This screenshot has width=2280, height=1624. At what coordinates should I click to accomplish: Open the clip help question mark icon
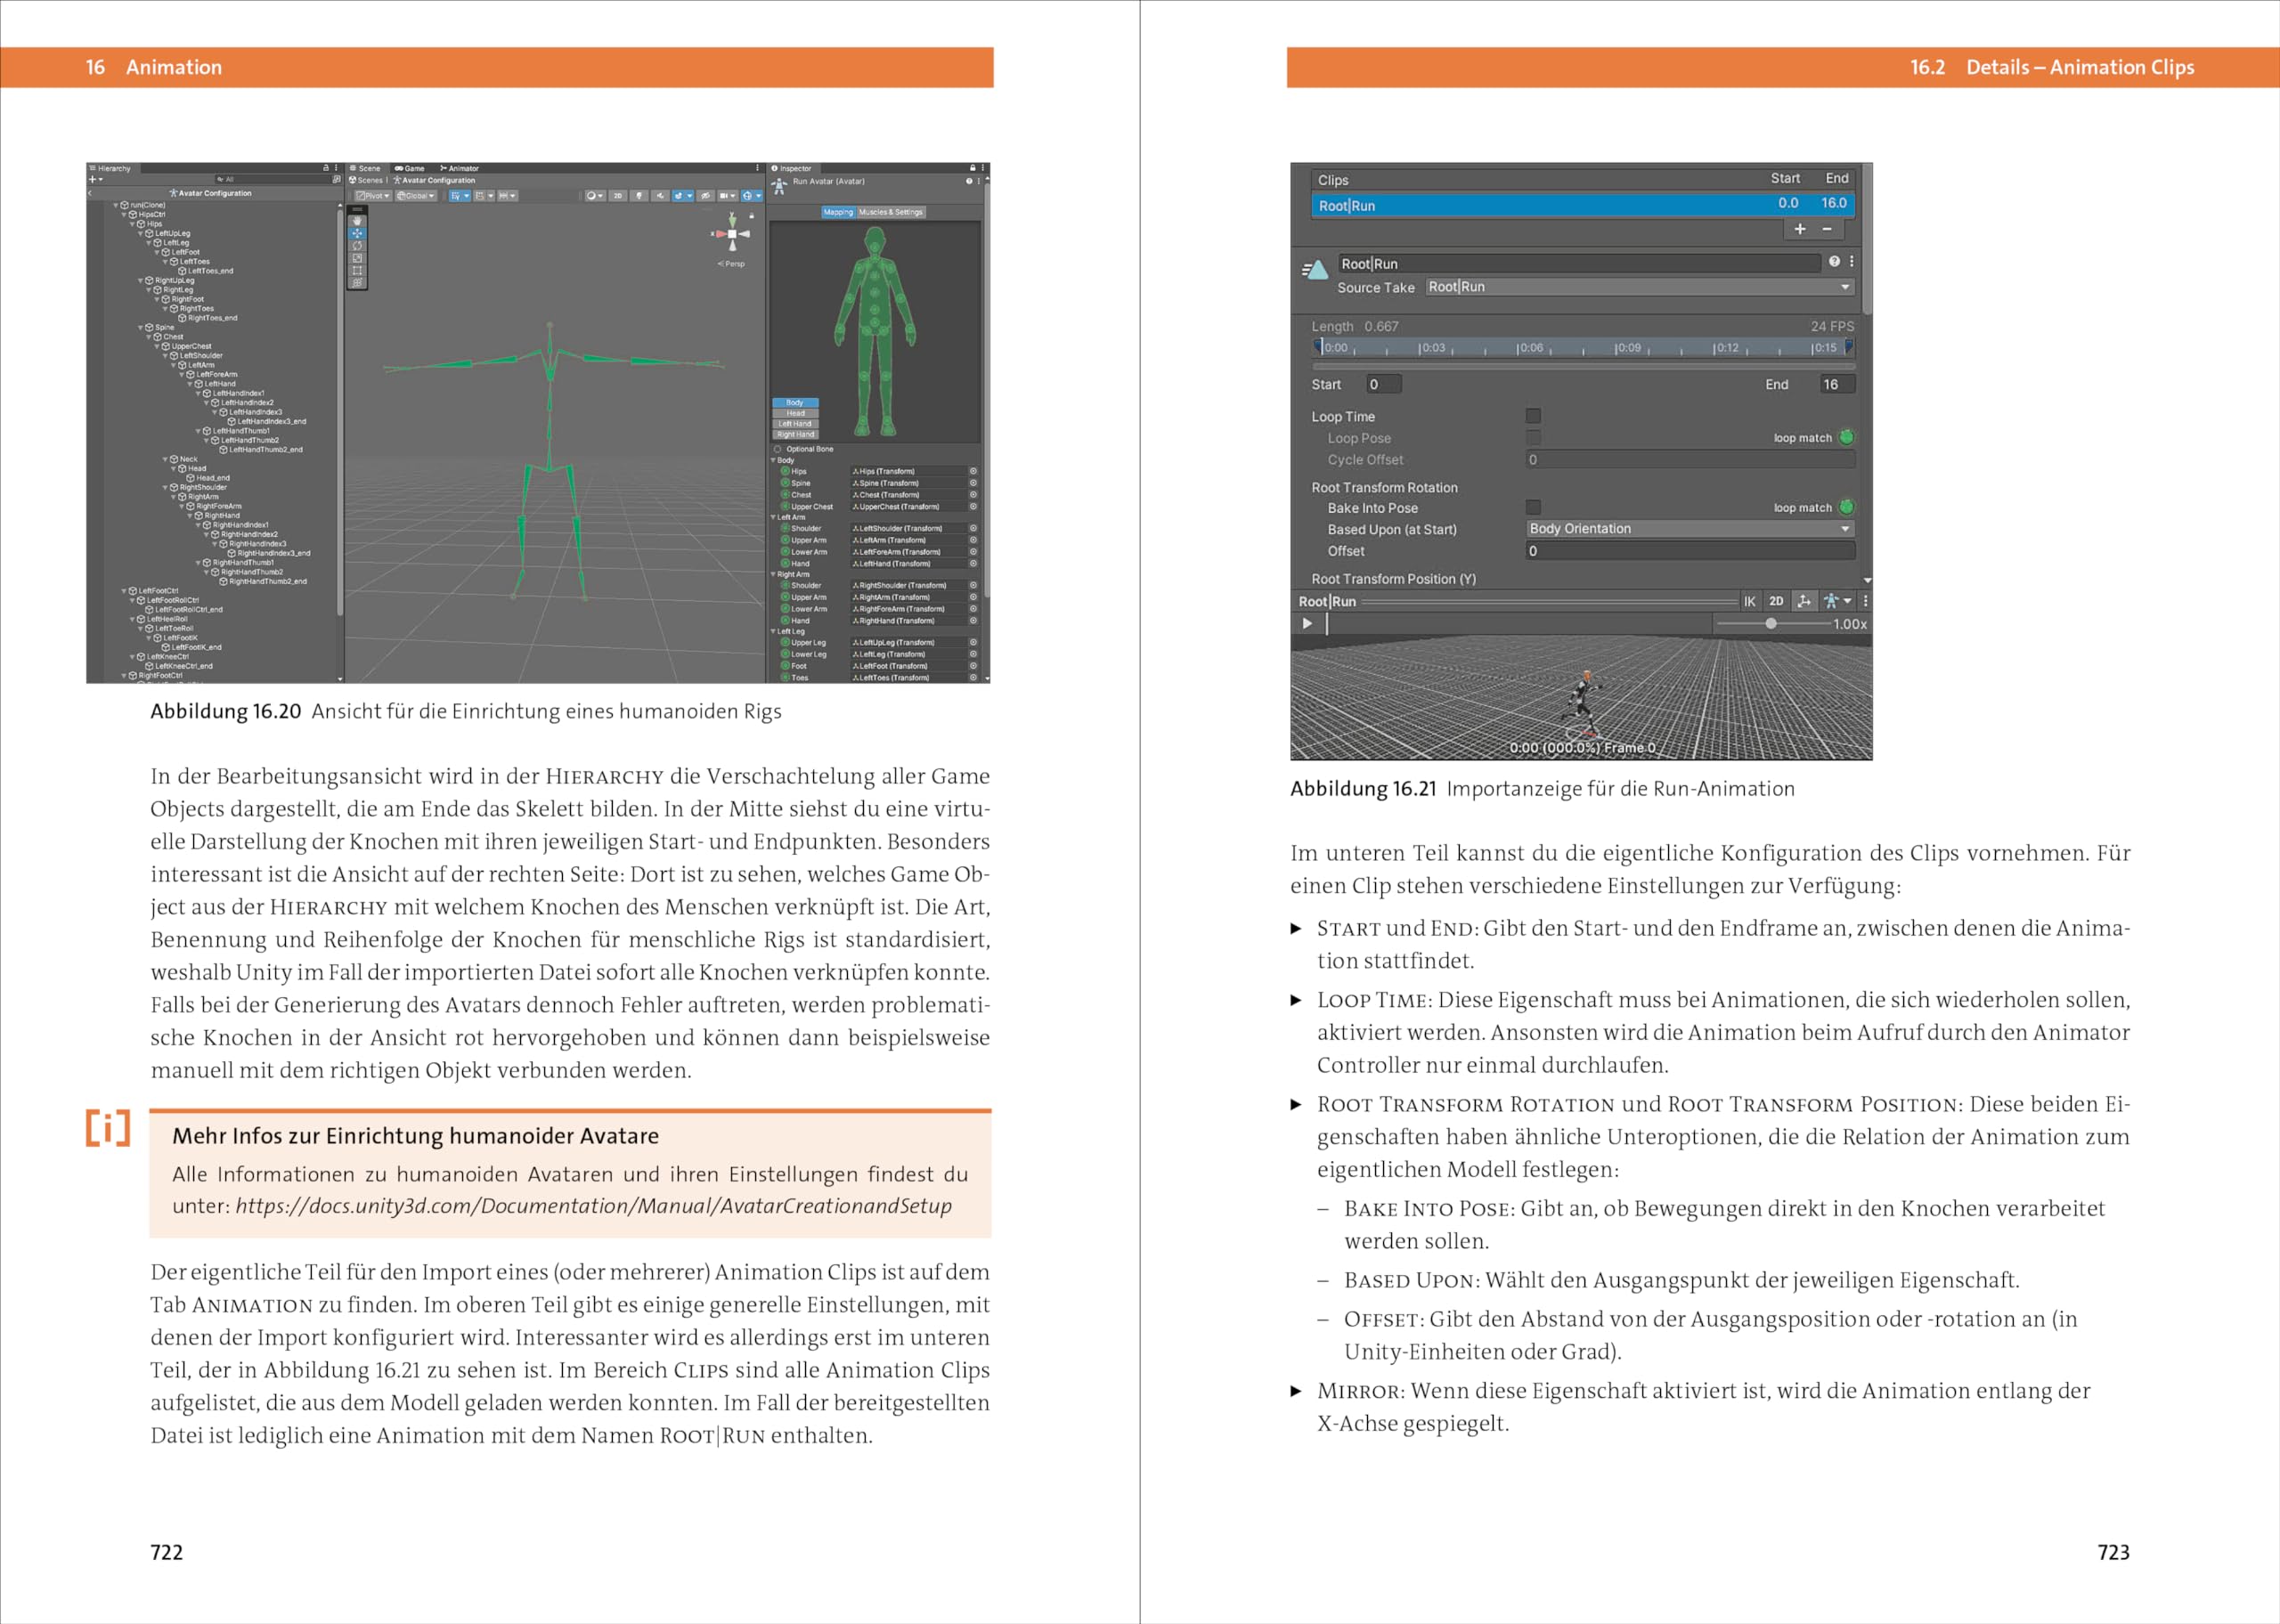1834,261
